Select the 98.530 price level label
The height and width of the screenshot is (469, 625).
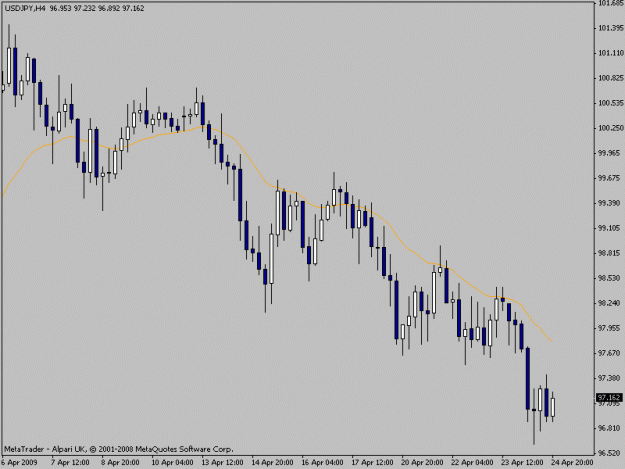point(611,278)
